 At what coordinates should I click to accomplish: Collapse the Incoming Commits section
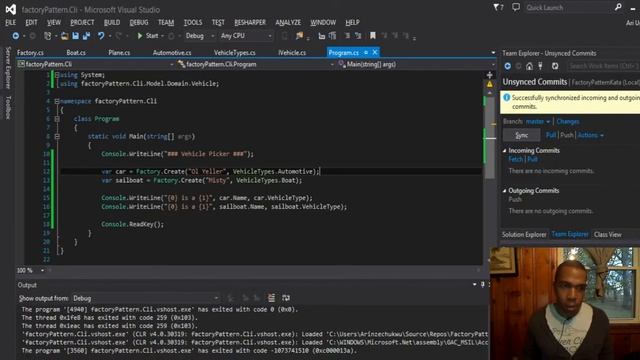point(504,151)
